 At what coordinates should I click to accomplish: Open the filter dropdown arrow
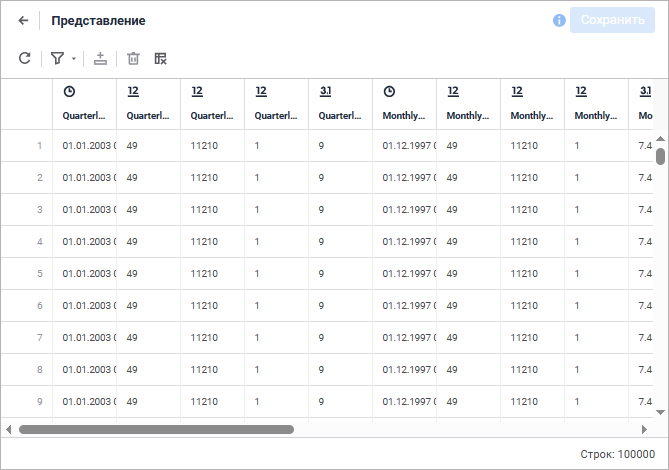click(x=73, y=60)
